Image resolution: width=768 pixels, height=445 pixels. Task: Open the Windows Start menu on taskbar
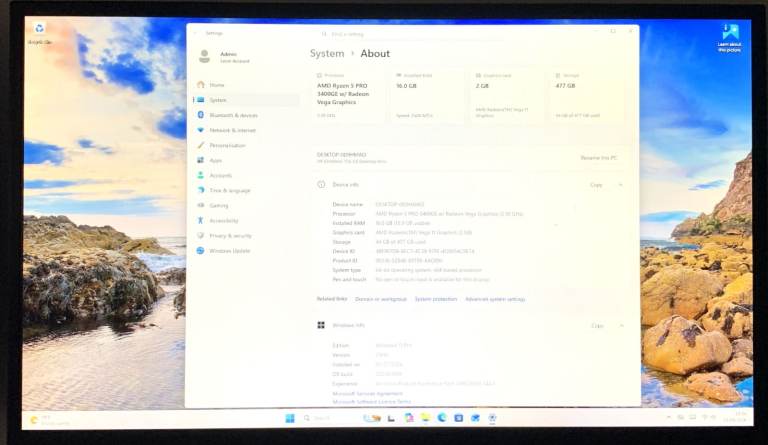(x=290, y=418)
